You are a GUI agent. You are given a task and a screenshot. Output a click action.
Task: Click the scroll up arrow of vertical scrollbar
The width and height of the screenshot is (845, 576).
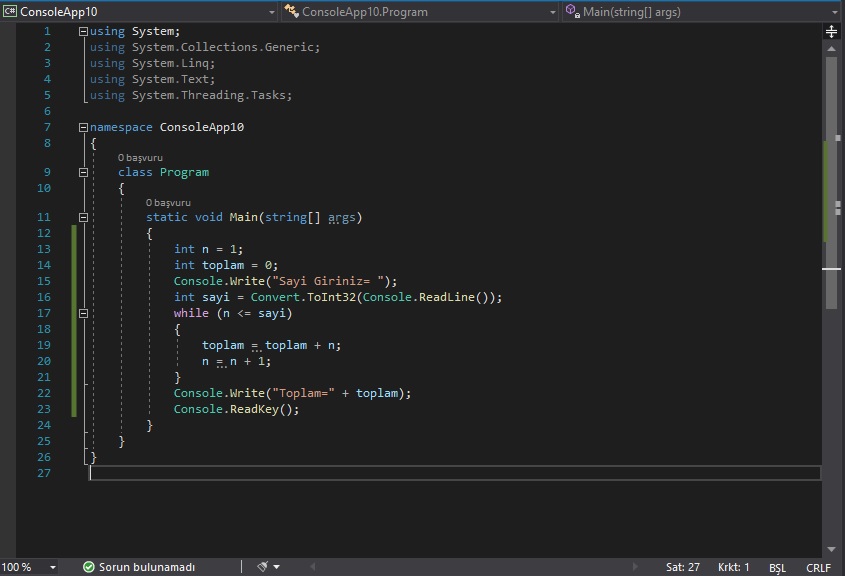pyautogui.click(x=832, y=48)
